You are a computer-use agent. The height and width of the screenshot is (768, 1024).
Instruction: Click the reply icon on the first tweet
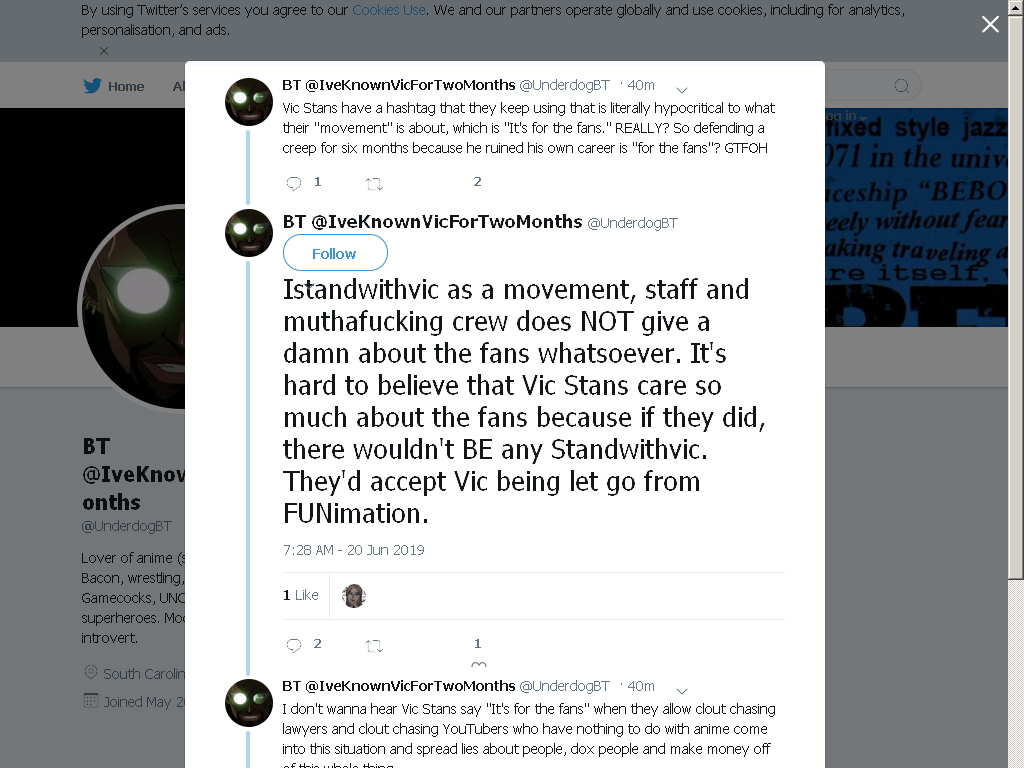coord(294,184)
